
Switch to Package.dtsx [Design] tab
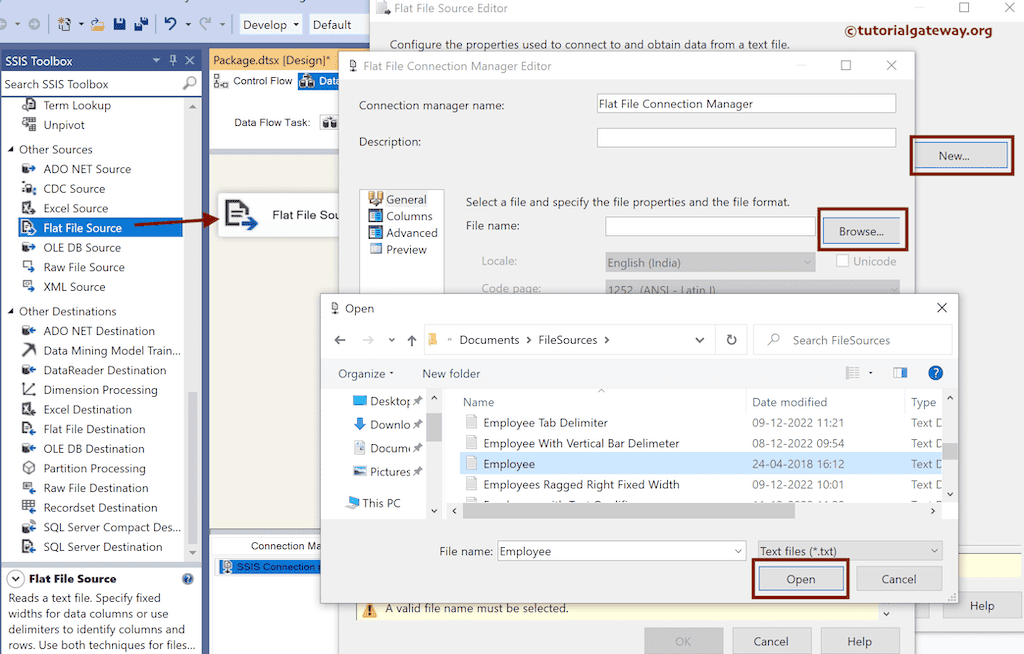(x=272, y=60)
